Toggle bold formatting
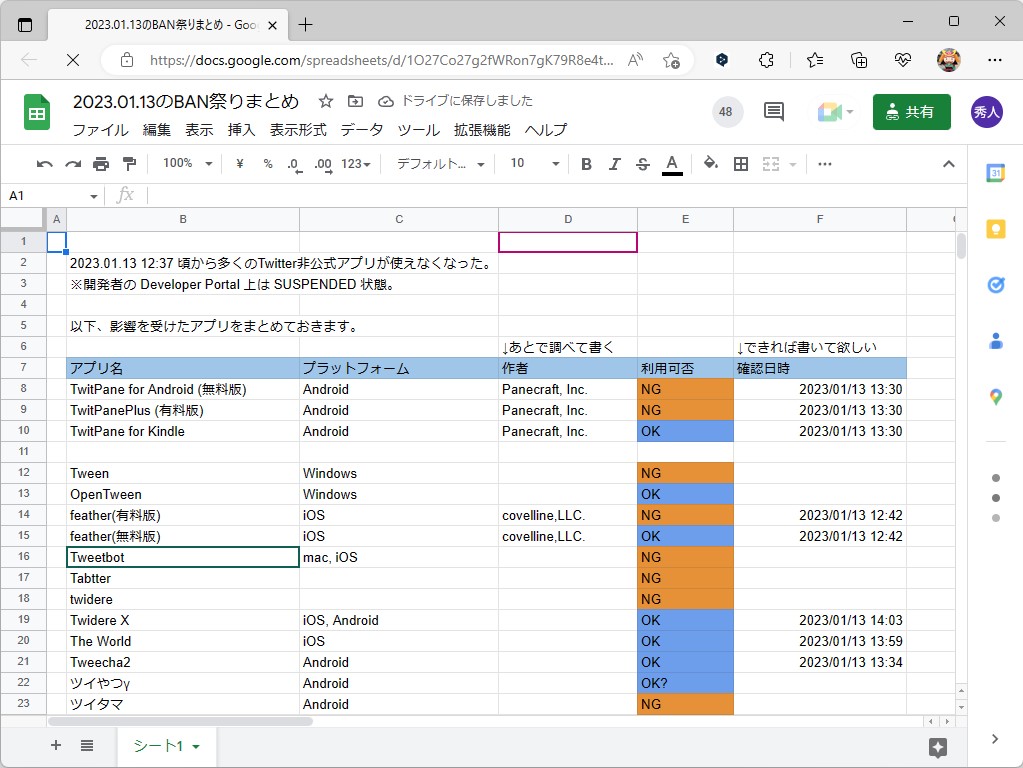This screenshot has height=768, width=1023. [x=586, y=163]
